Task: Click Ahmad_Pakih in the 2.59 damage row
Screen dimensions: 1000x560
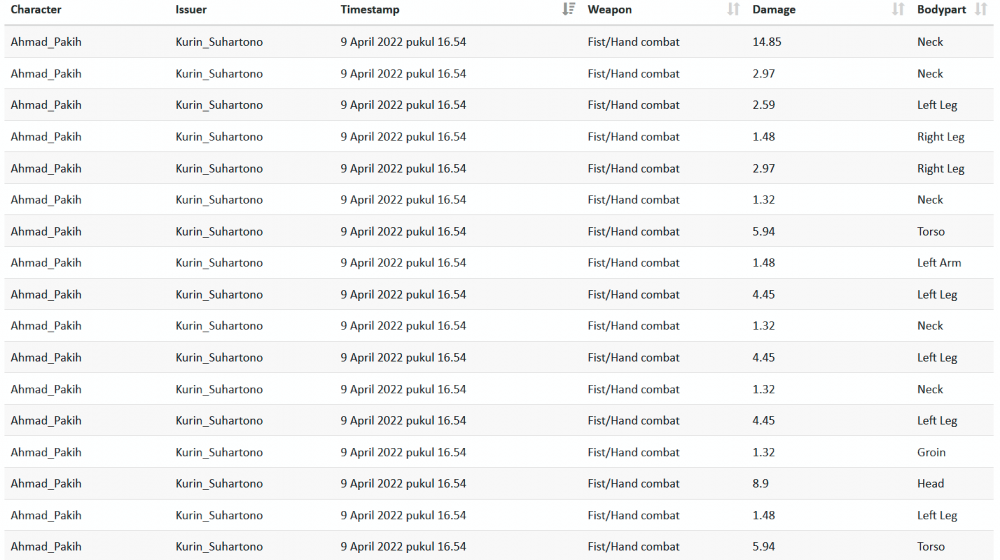Action: click(46, 105)
